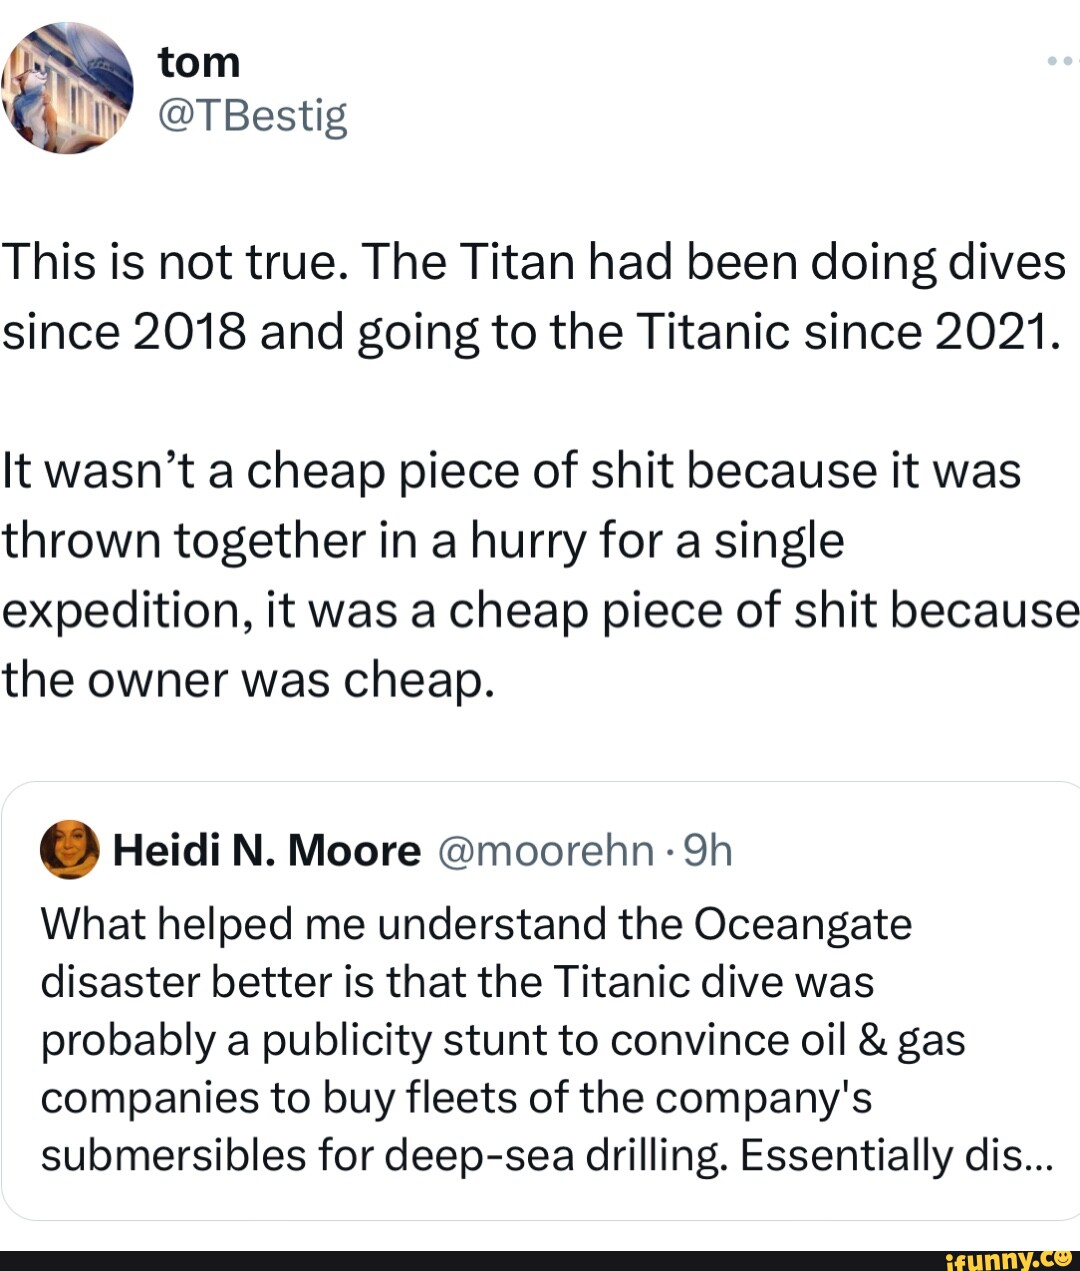Viewport: 1080px width, 1271px height.
Task: Open the three-dot more options menu
Action: [1062, 62]
